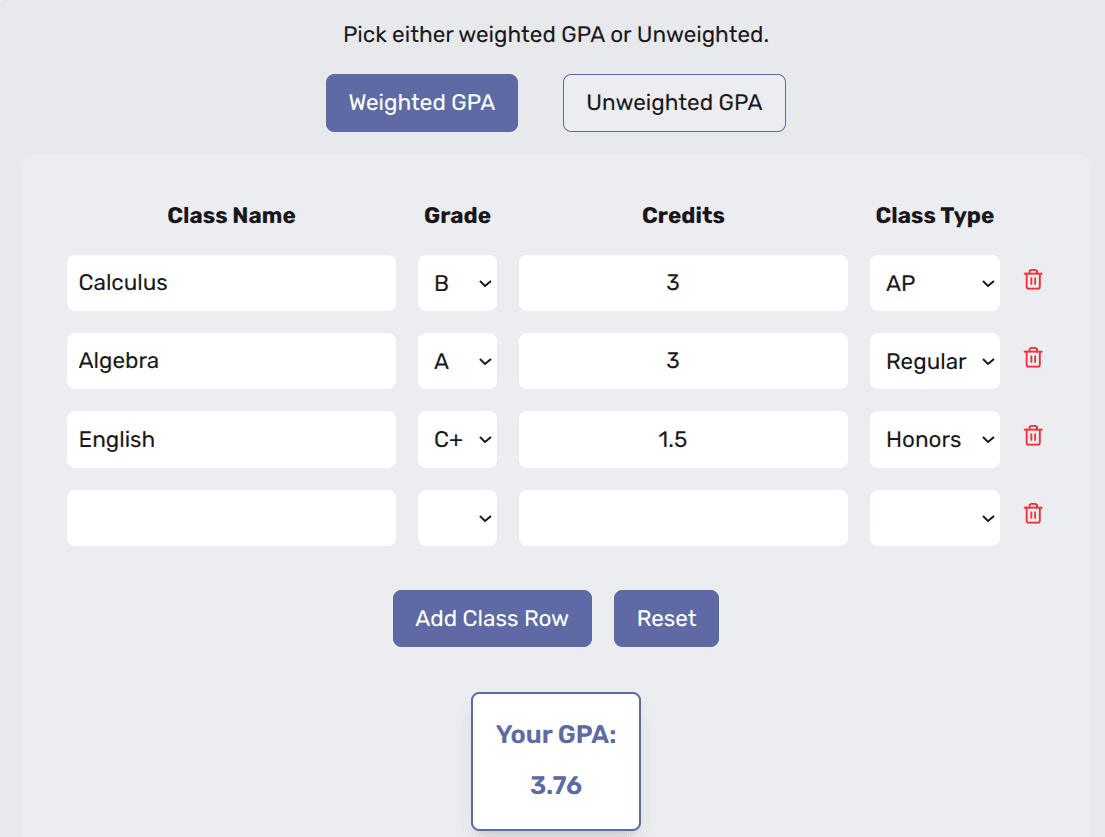
Task: Open the grade dropdown for Algebra
Action: click(x=457, y=361)
